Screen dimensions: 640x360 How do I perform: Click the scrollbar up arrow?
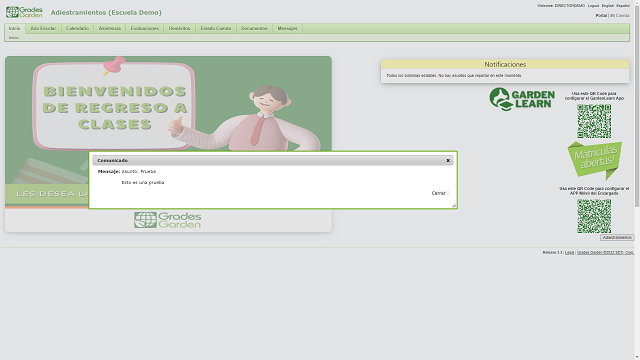click(637, 2)
